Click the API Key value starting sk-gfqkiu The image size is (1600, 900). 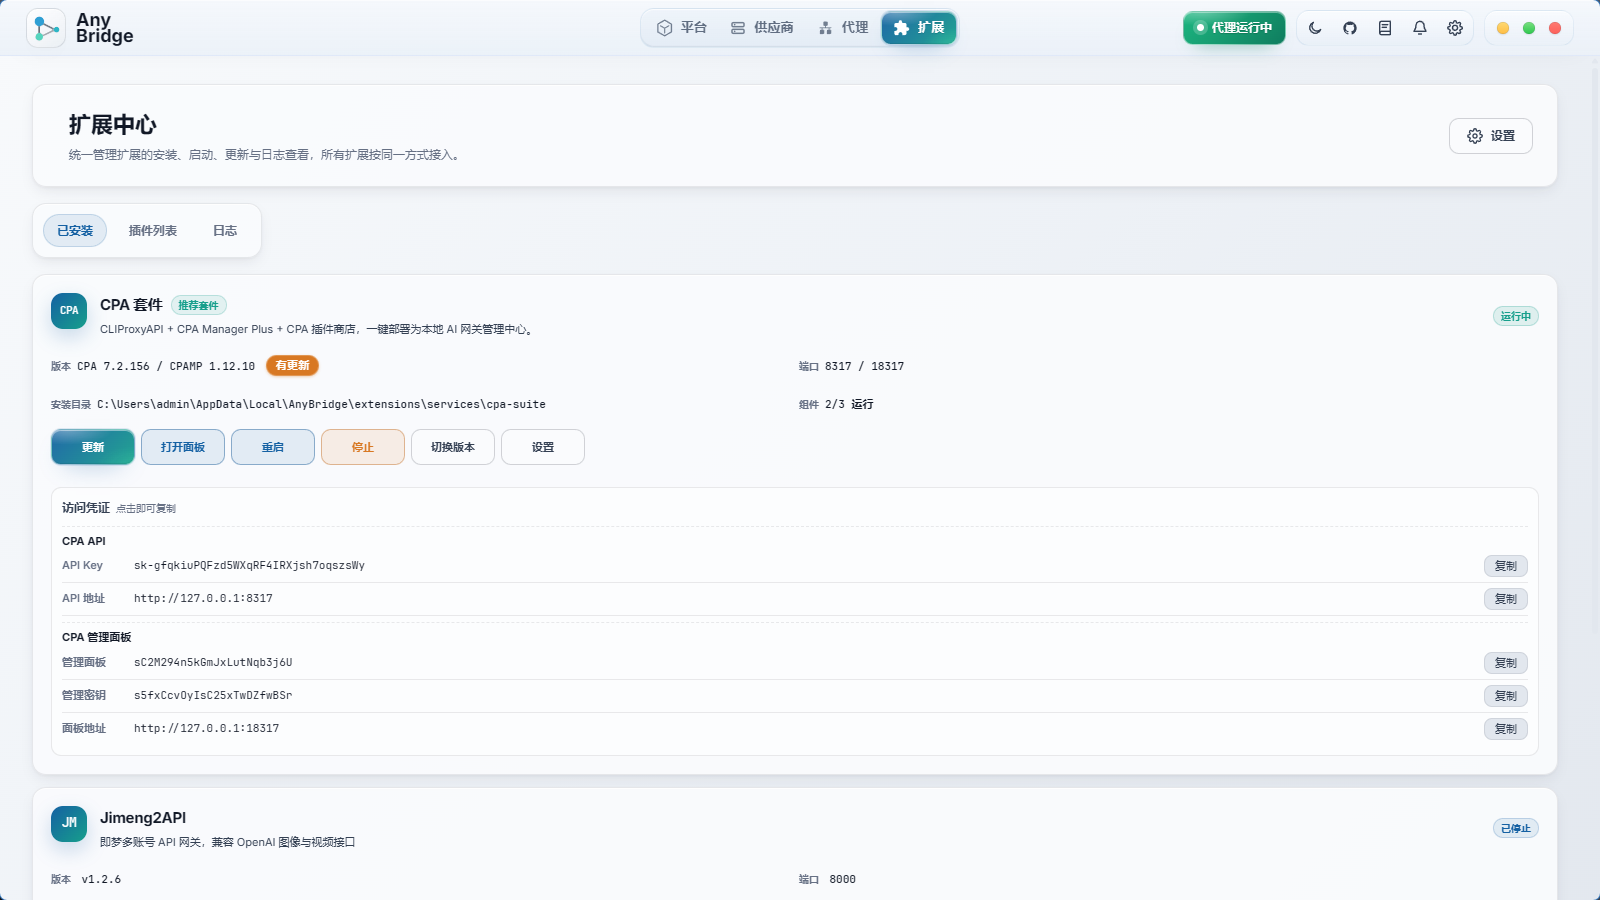pos(249,566)
